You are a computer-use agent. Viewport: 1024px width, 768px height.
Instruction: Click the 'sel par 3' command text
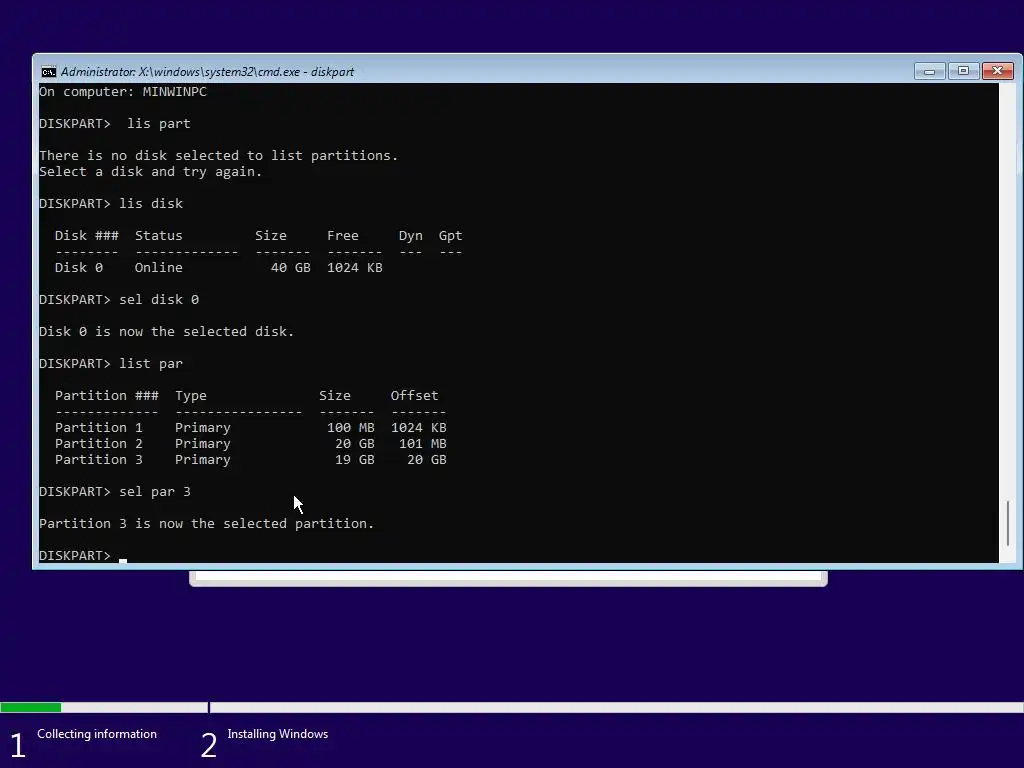pyautogui.click(x=155, y=492)
